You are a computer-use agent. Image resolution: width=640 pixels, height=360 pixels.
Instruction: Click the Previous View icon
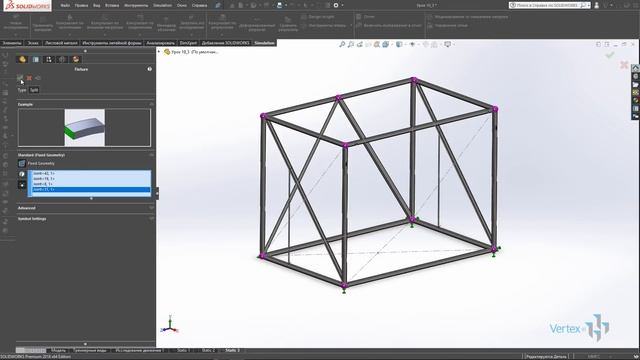point(360,44)
